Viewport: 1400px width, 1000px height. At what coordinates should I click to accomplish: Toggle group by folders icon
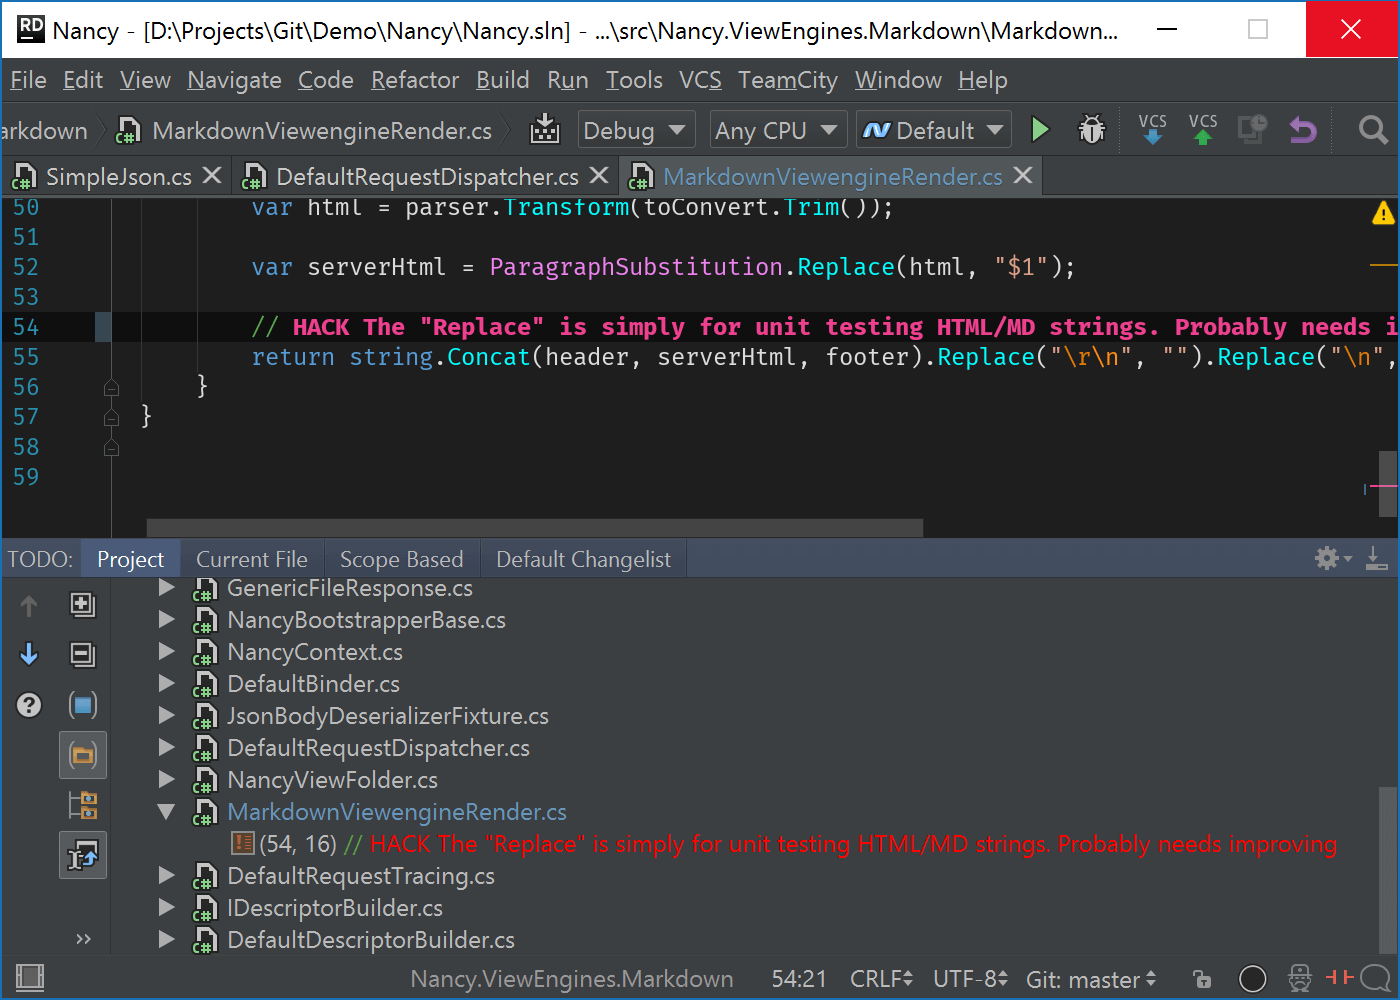[x=83, y=755]
